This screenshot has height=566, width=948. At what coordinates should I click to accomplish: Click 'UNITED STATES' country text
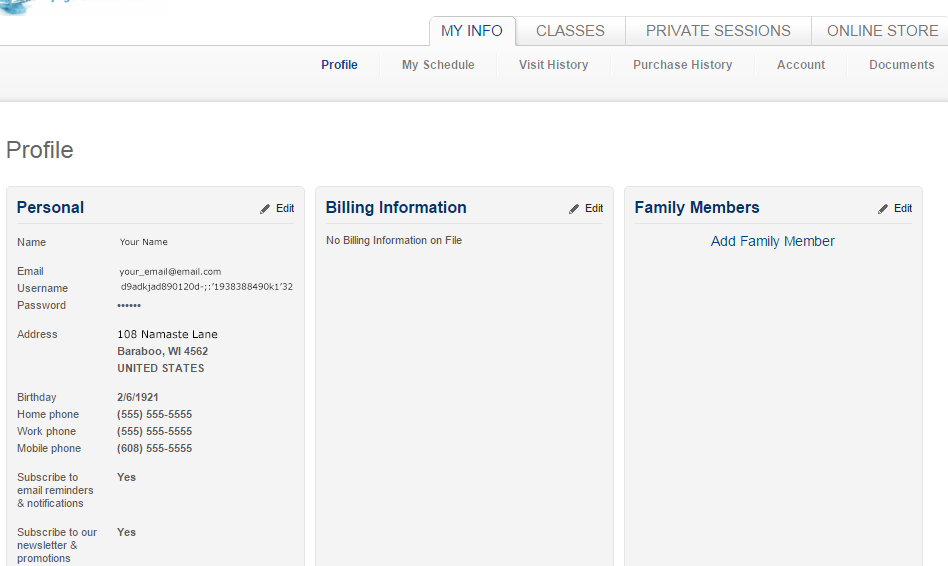(161, 368)
